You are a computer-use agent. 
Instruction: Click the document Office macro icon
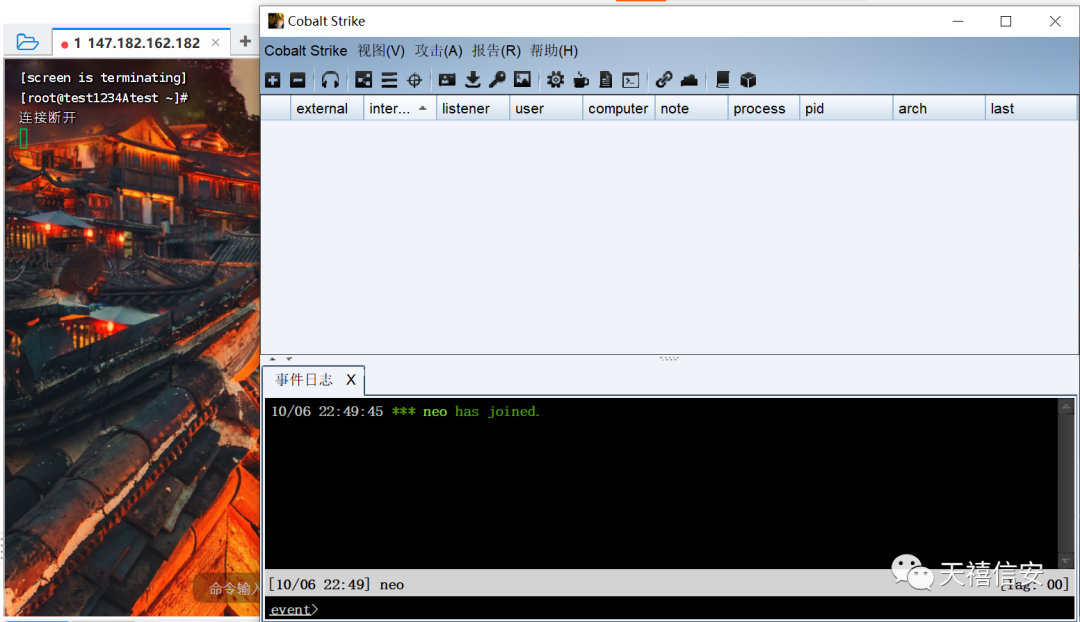tap(605, 80)
